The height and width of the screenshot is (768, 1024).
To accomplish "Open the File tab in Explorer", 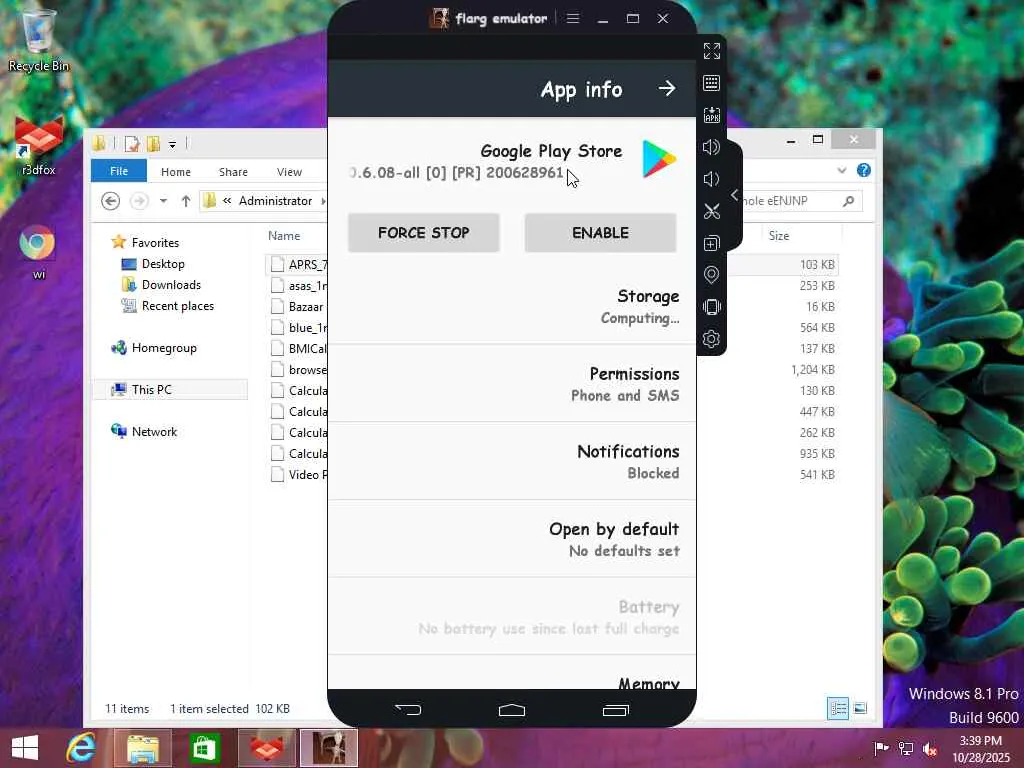I will click(119, 171).
